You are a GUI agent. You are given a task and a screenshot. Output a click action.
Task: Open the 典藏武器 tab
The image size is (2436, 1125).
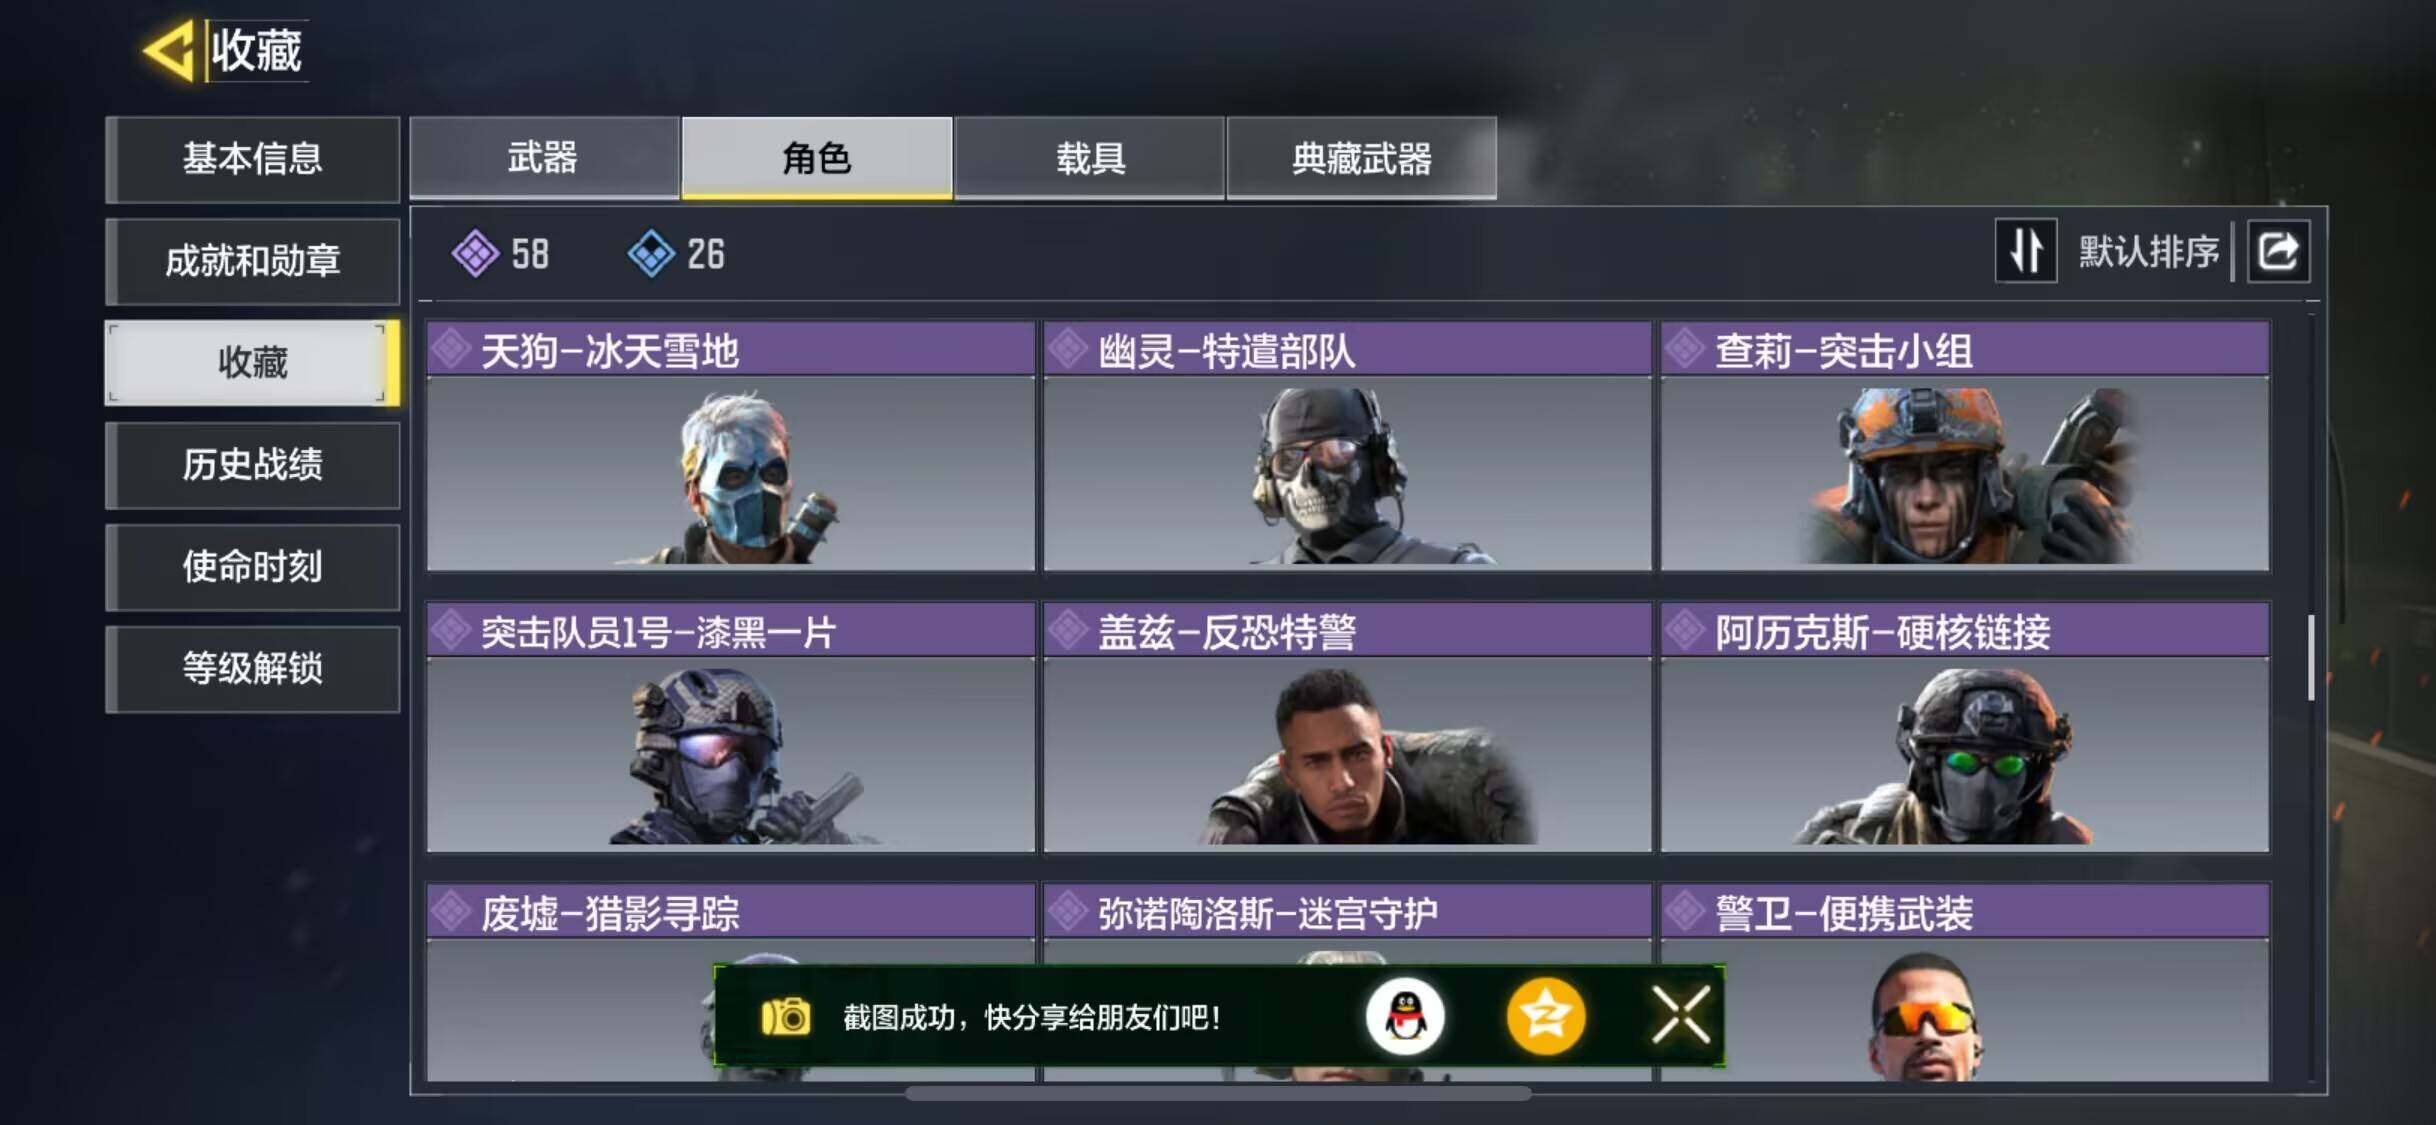[x=1362, y=158]
